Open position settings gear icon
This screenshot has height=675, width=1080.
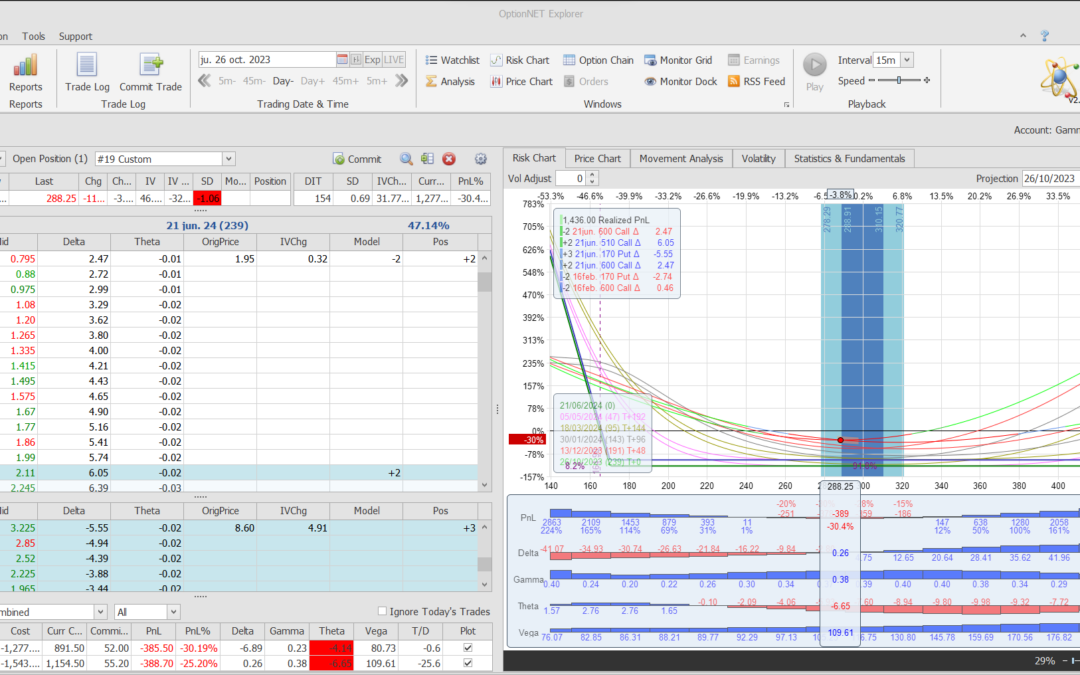coord(480,159)
